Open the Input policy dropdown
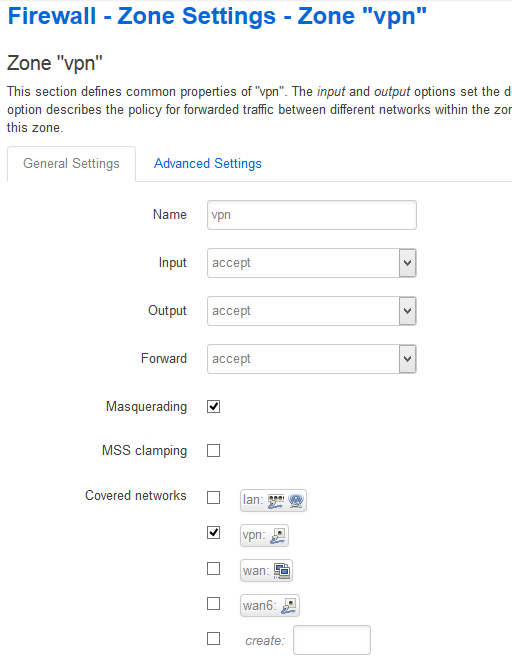 (x=312, y=263)
